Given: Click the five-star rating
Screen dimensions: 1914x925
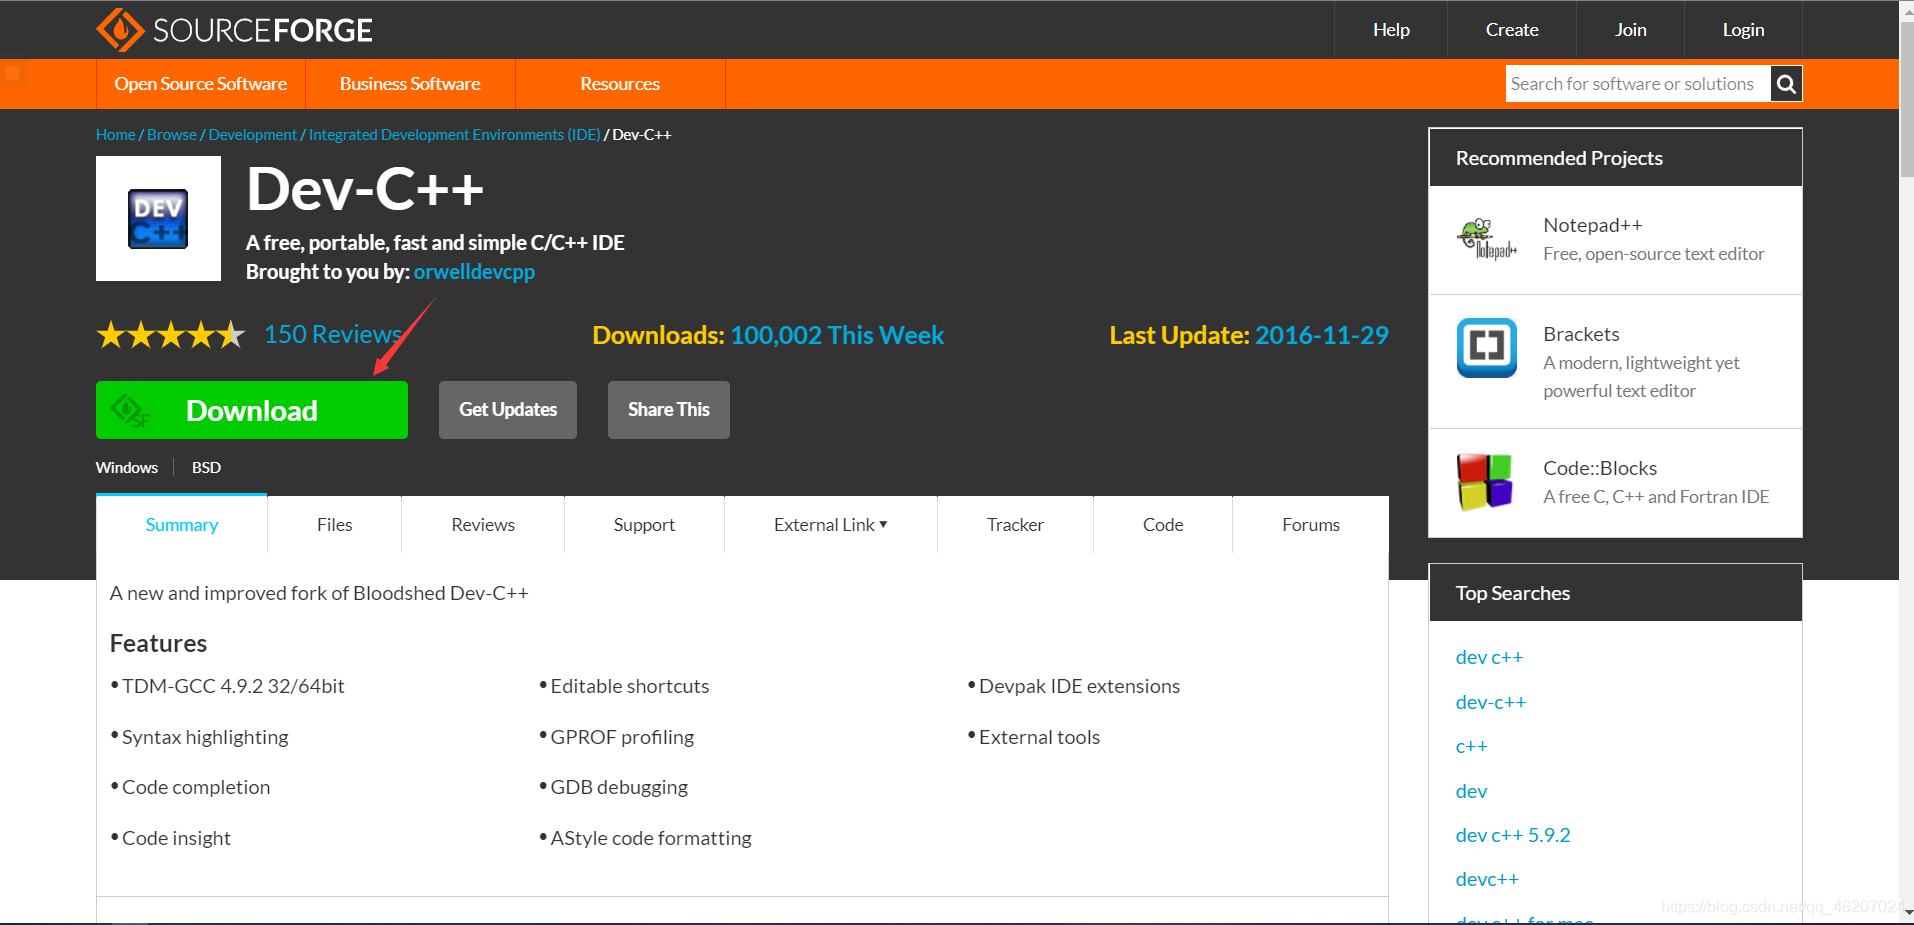Looking at the screenshot, I should coord(170,335).
